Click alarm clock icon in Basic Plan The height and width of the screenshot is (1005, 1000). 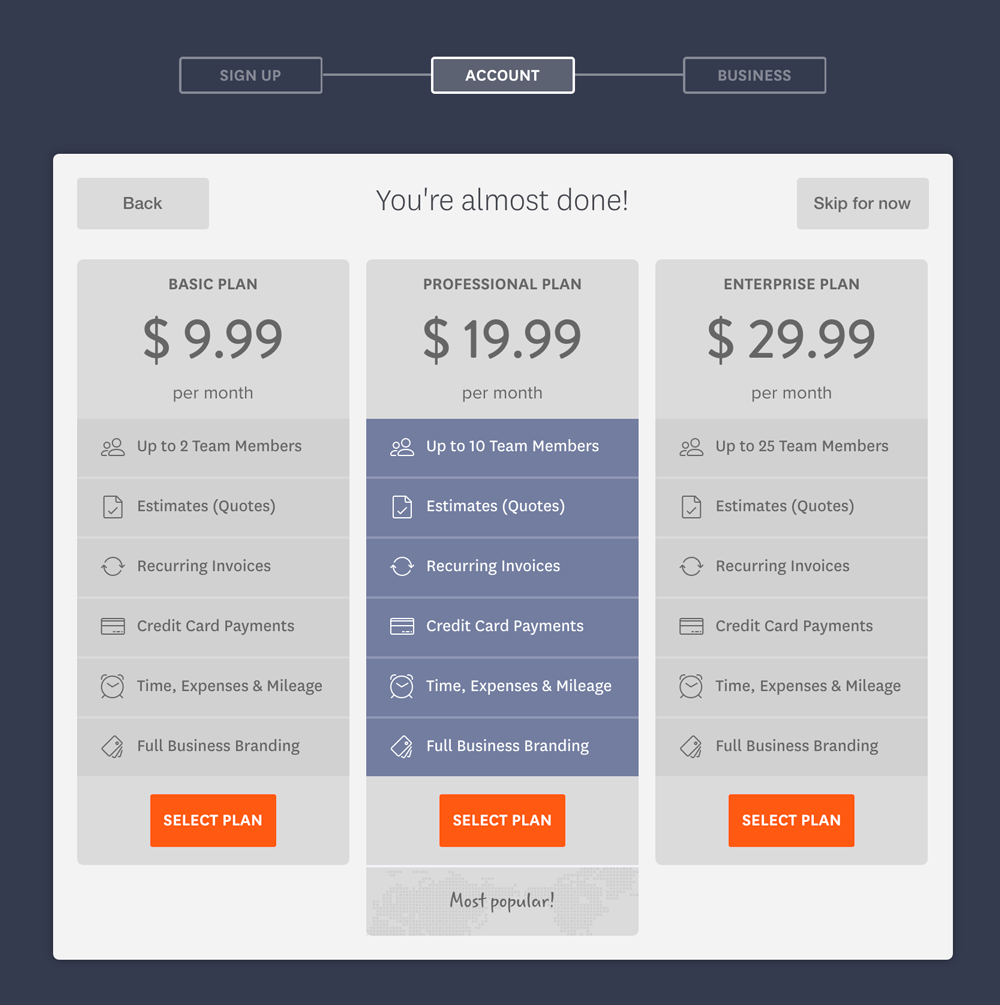[x=112, y=686]
